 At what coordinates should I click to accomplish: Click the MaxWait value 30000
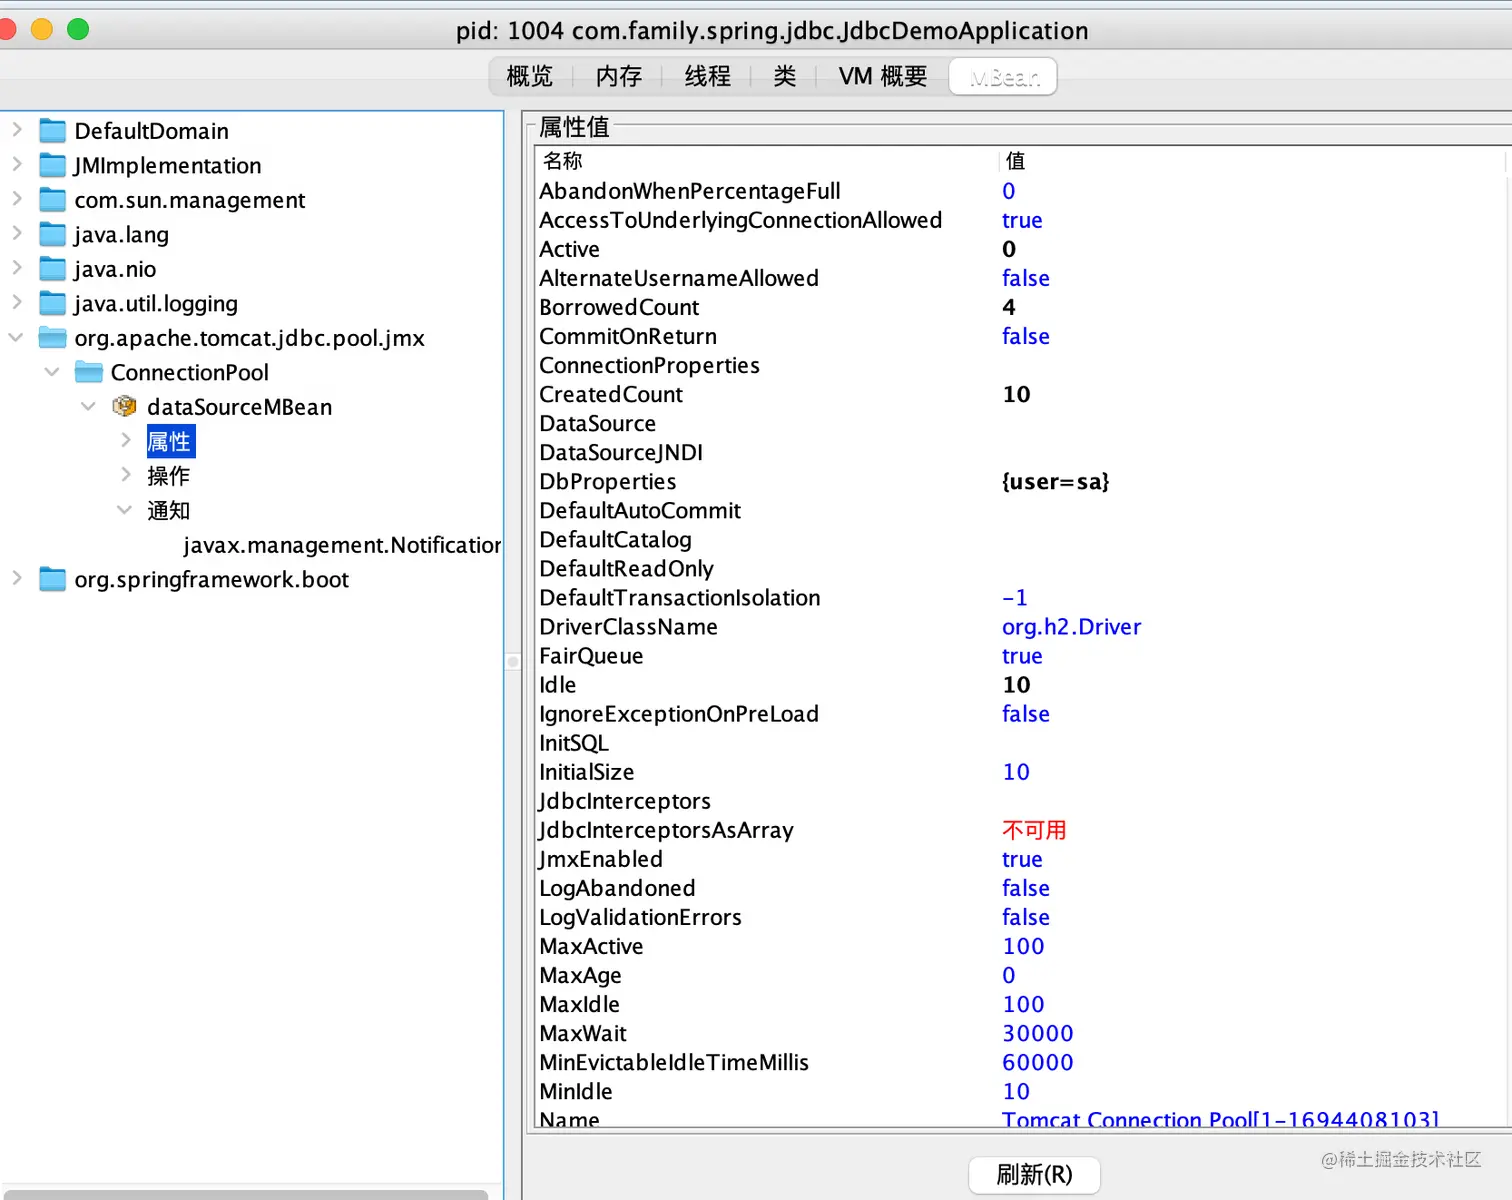pos(1038,1032)
